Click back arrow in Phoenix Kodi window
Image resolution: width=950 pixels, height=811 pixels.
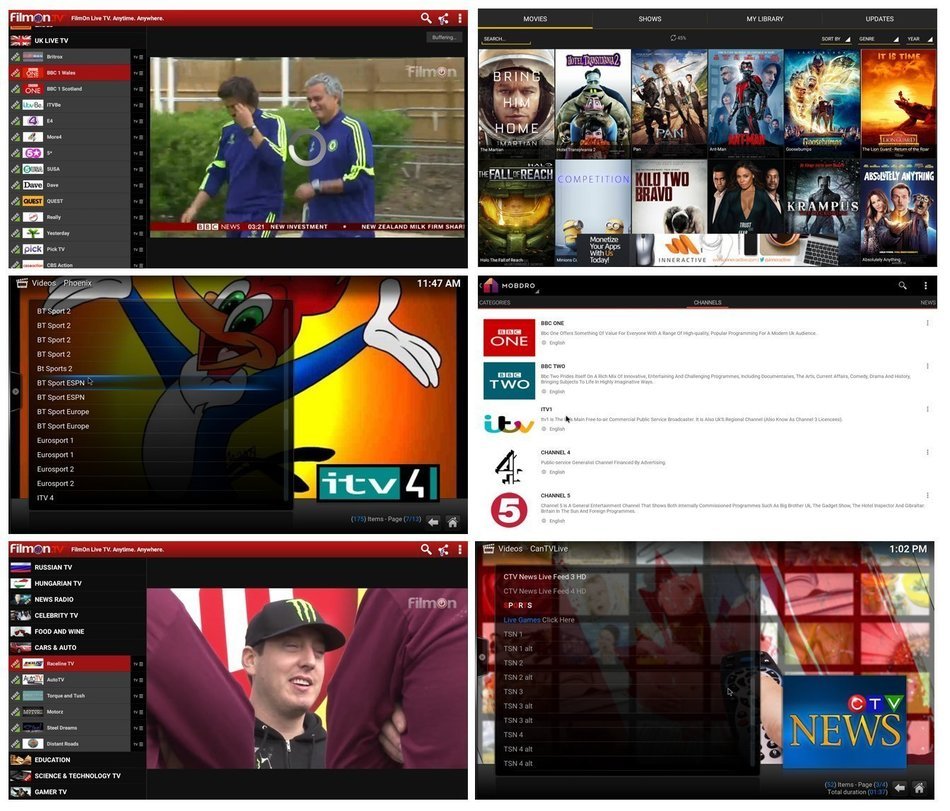[x=433, y=521]
